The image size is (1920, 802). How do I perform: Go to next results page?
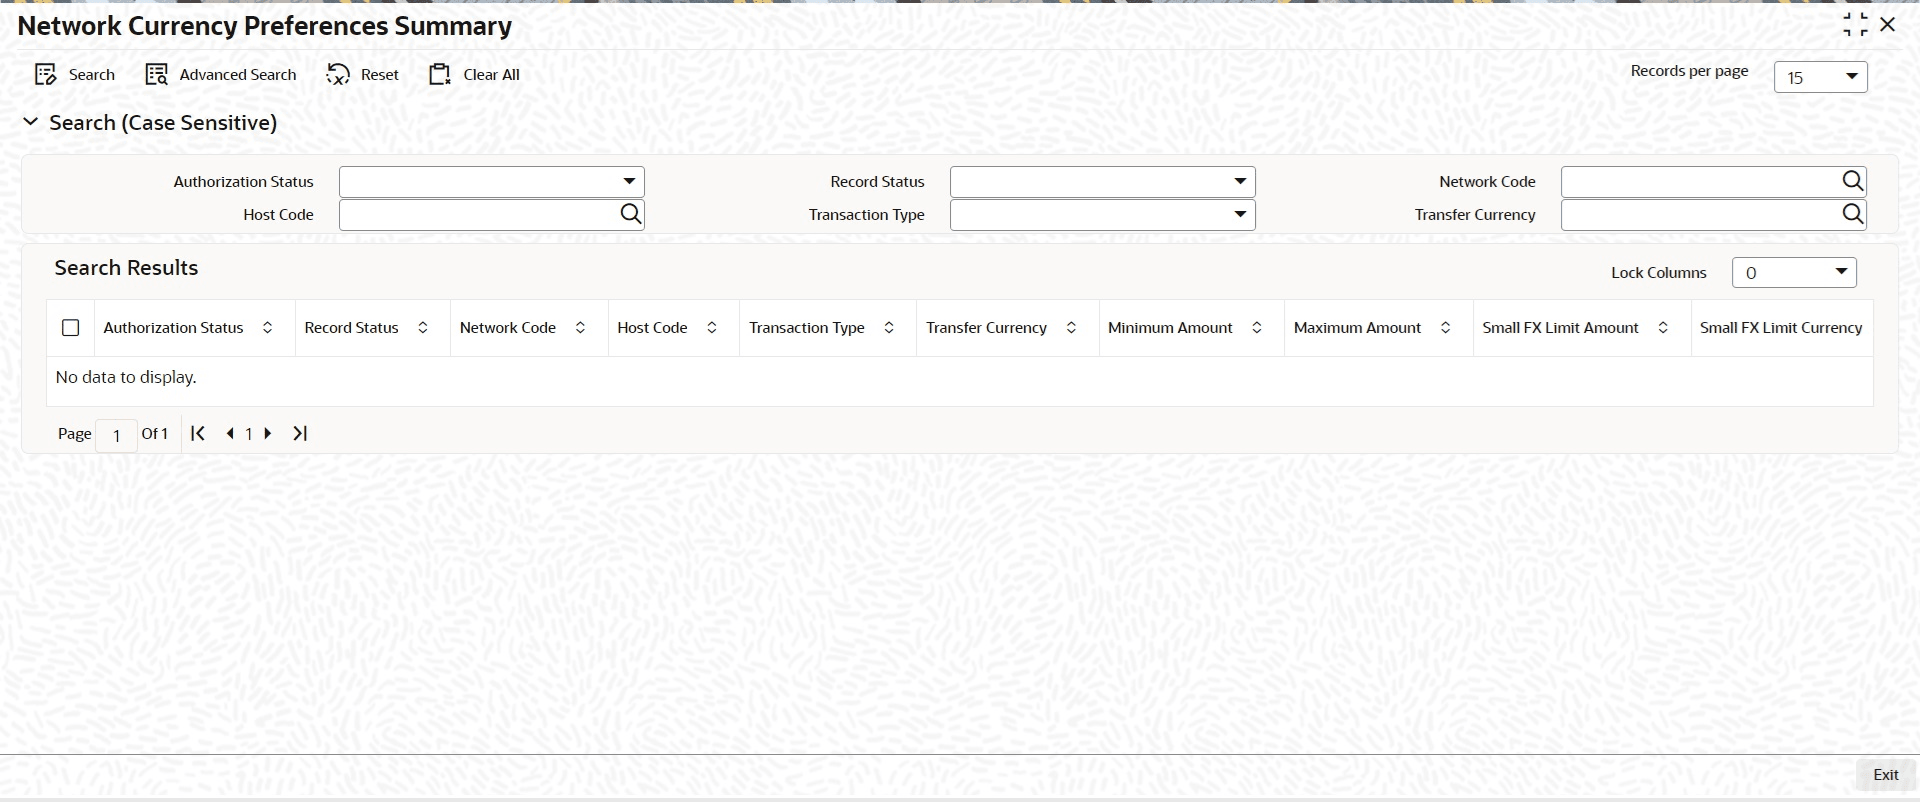[267, 433]
